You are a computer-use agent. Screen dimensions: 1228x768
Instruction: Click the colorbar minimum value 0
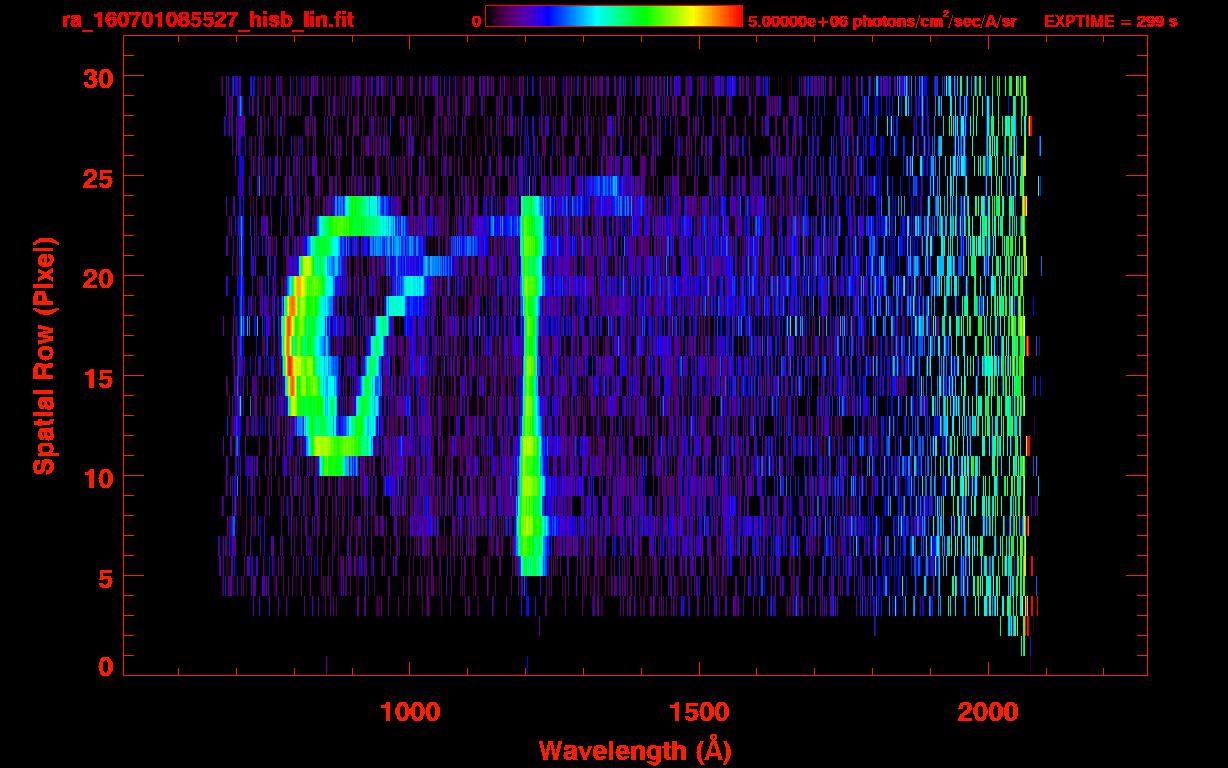click(x=476, y=21)
